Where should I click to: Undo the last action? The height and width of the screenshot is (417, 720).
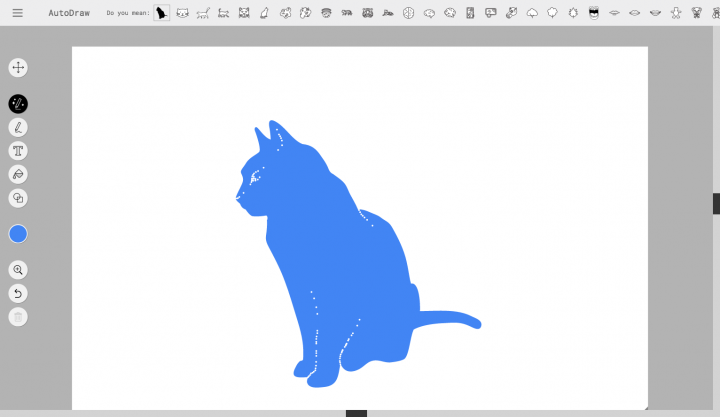click(18, 293)
